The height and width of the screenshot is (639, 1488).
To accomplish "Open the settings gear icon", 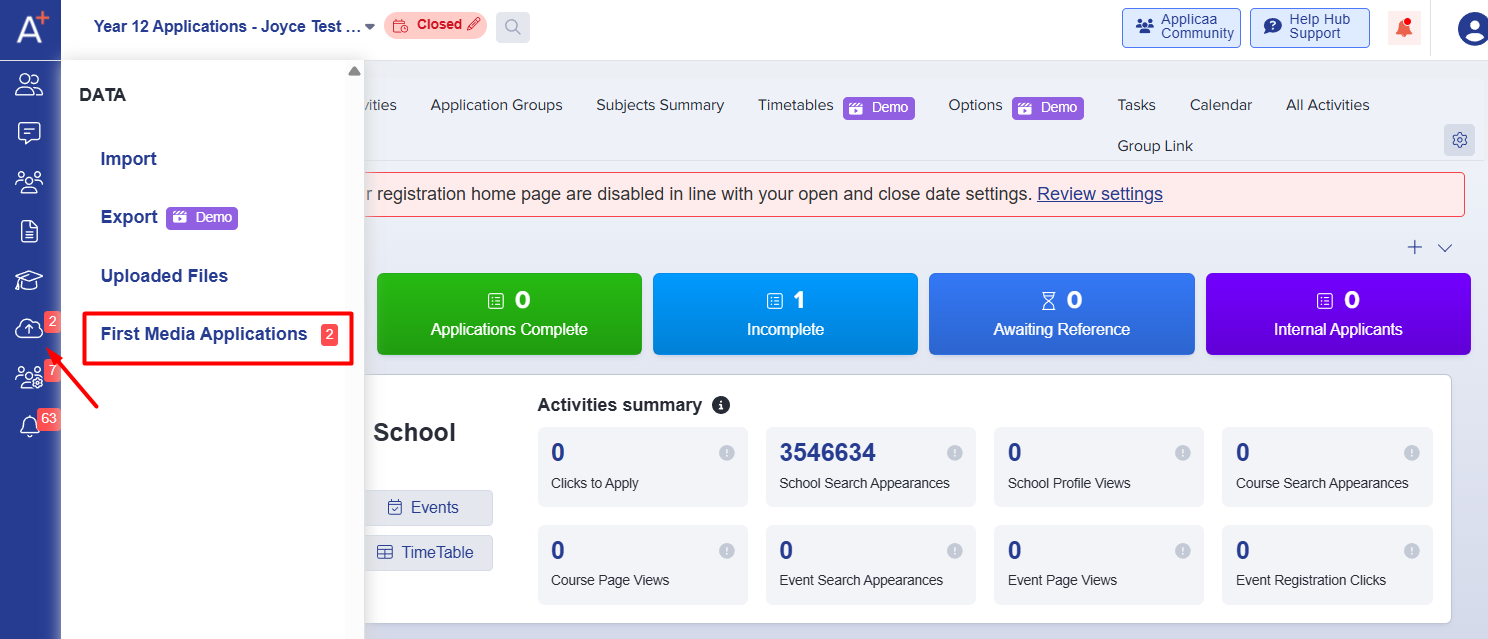I will [x=1459, y=140].
